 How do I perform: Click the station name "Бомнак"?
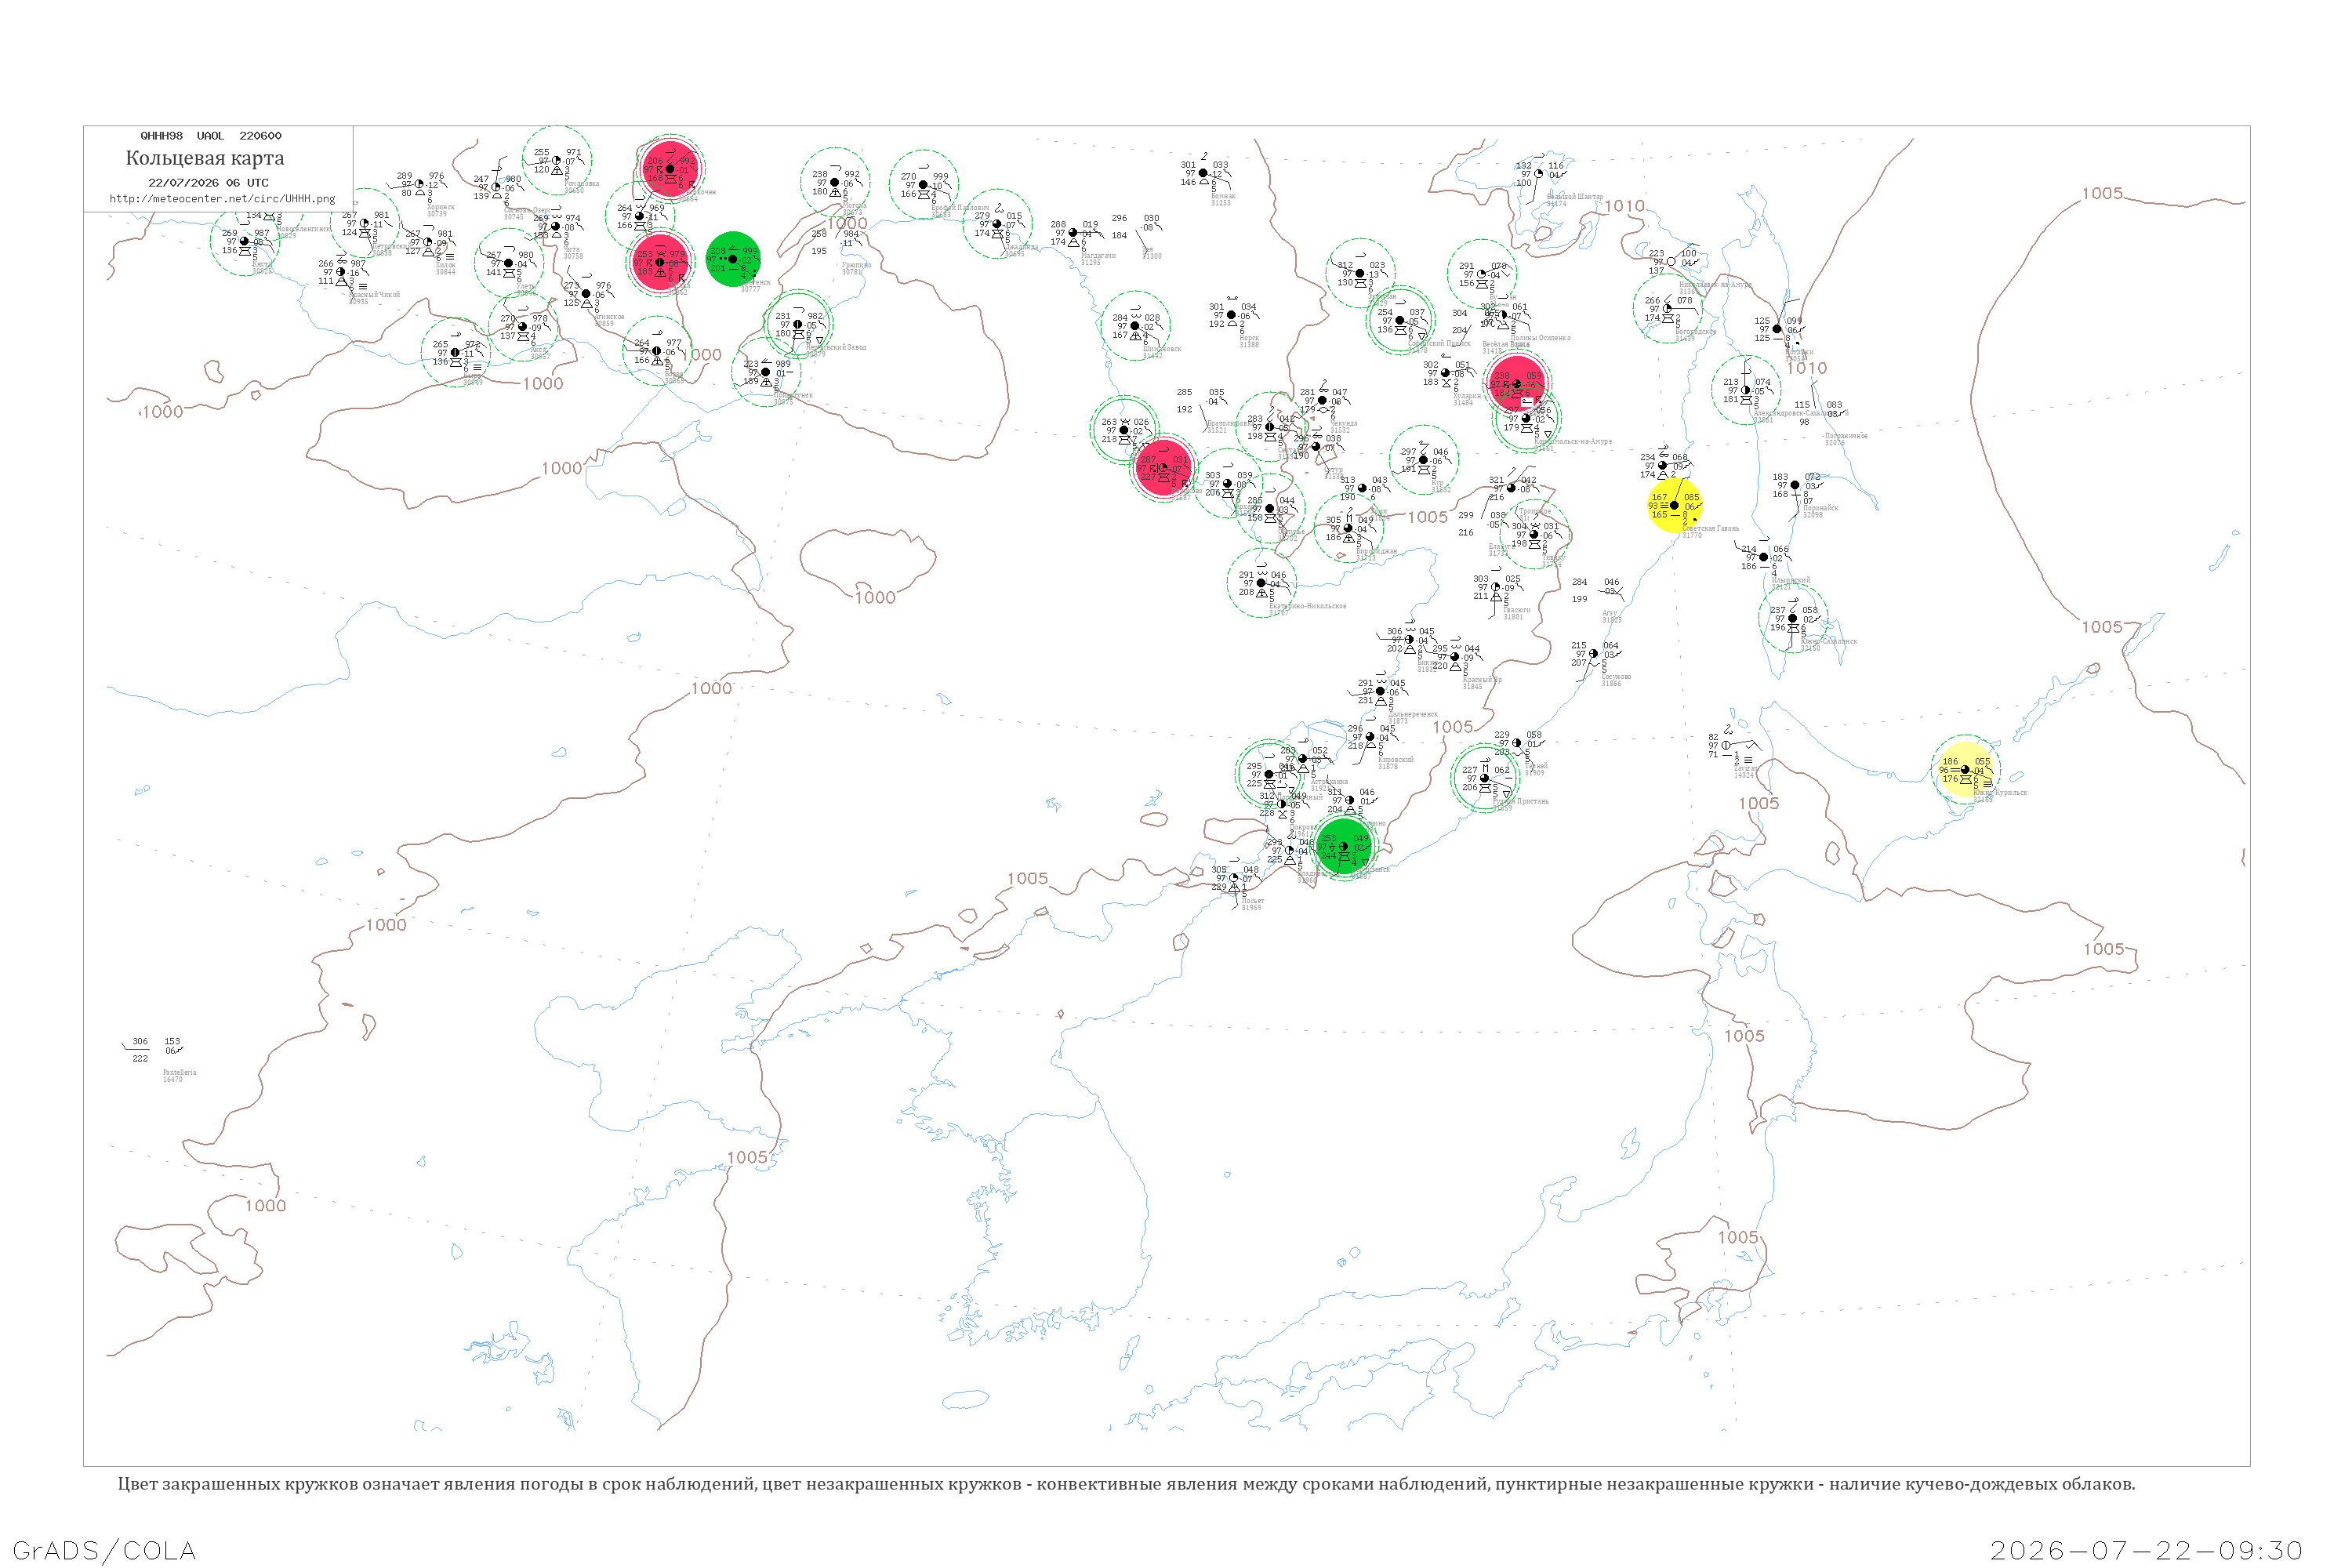[1223, 196]
